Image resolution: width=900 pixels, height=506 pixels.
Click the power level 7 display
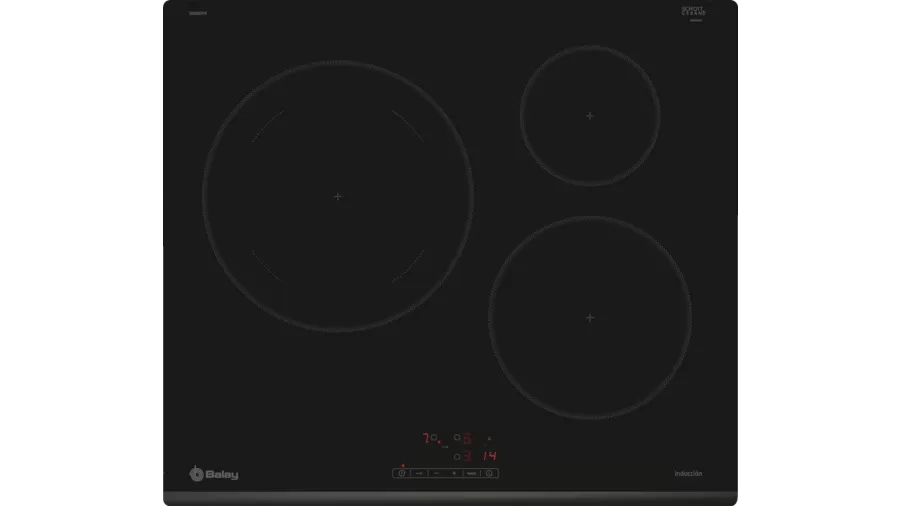425,438
